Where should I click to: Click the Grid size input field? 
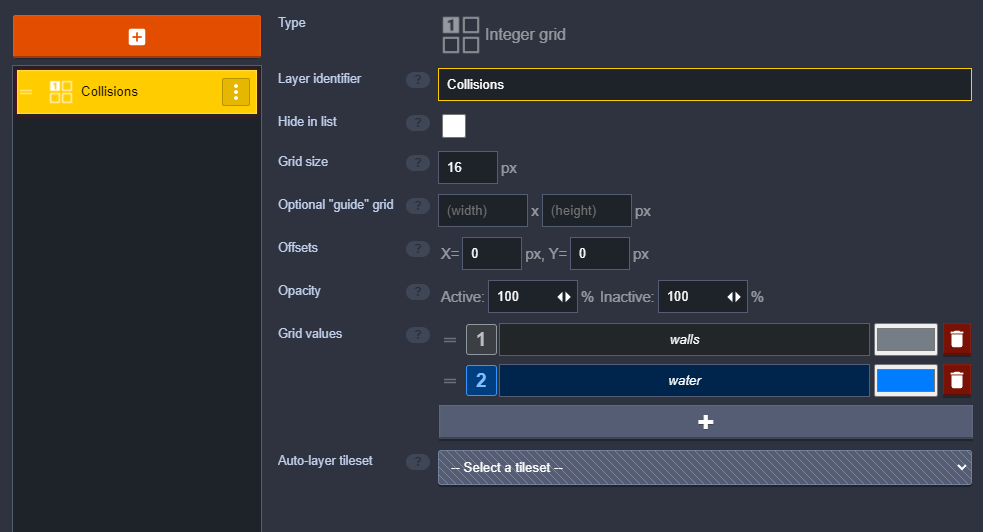[x=468, y=167]
